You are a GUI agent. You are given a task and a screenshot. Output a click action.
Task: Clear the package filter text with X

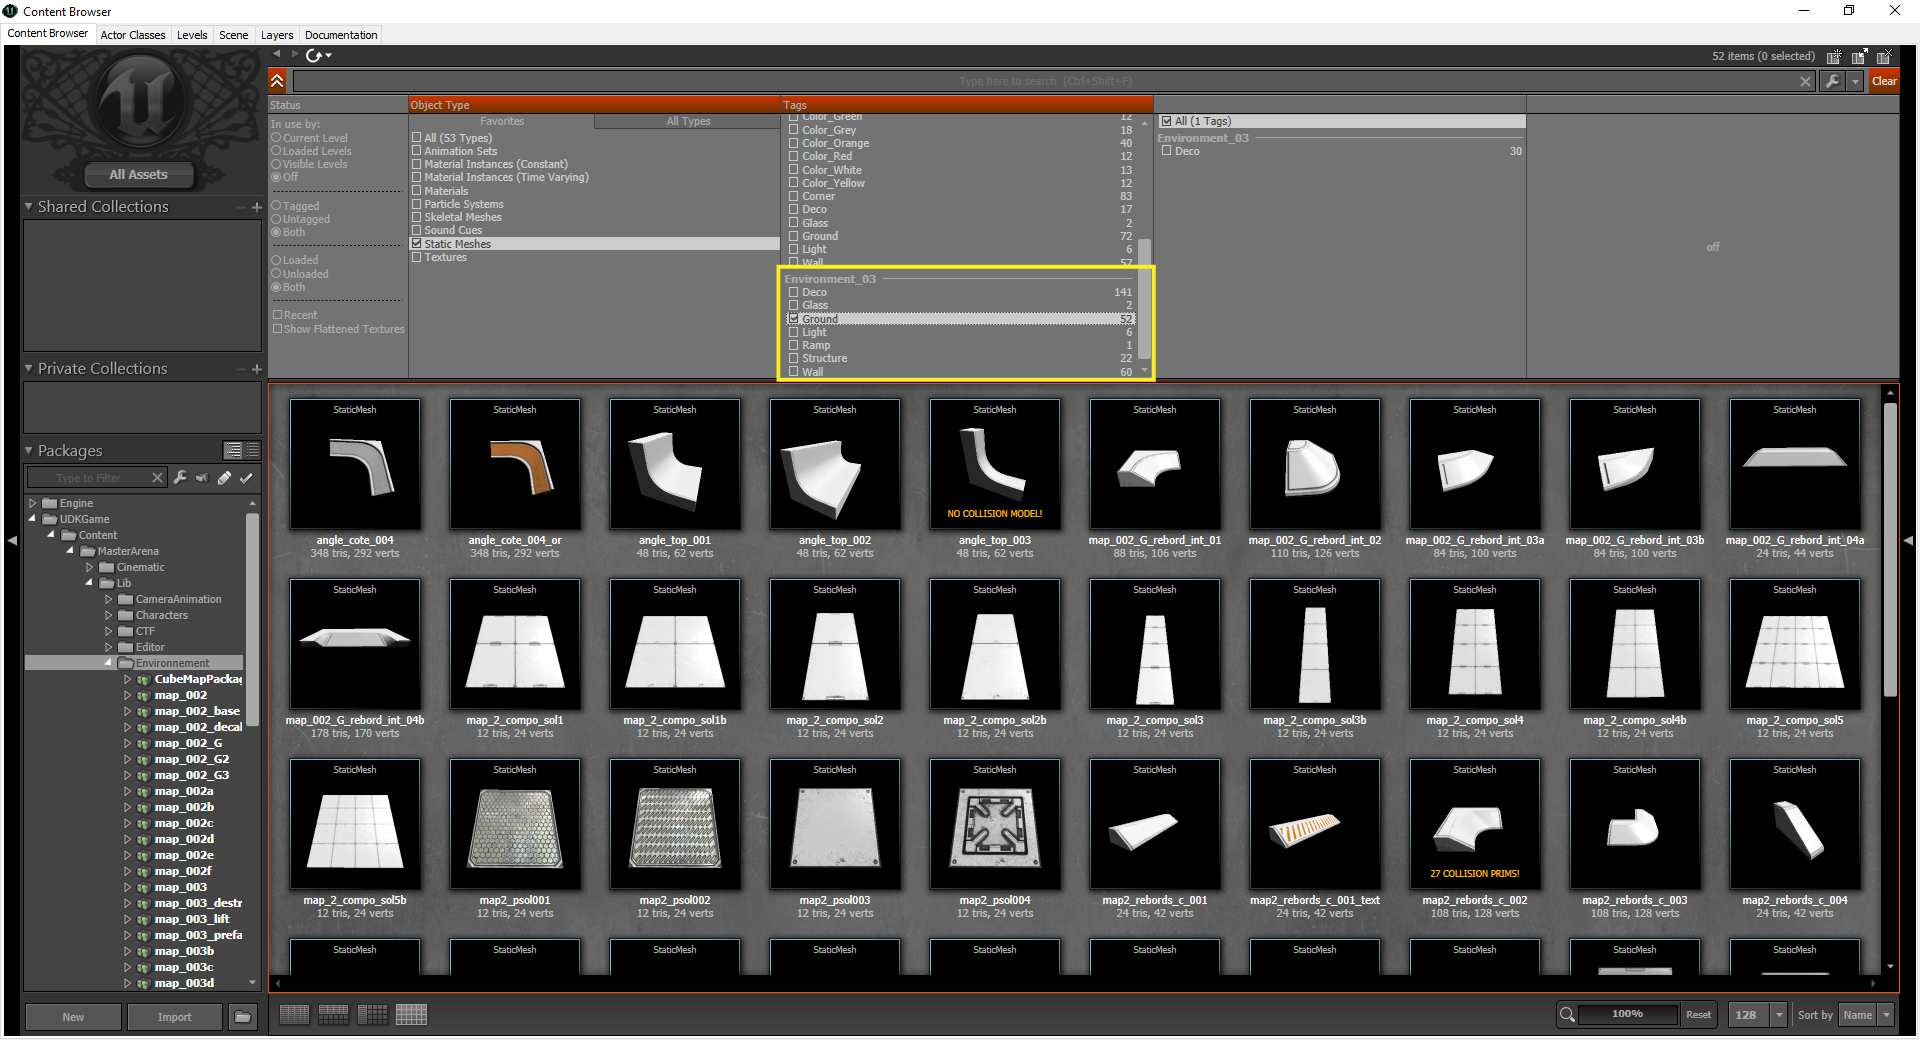pyautogui.click(x=157, y=478)
